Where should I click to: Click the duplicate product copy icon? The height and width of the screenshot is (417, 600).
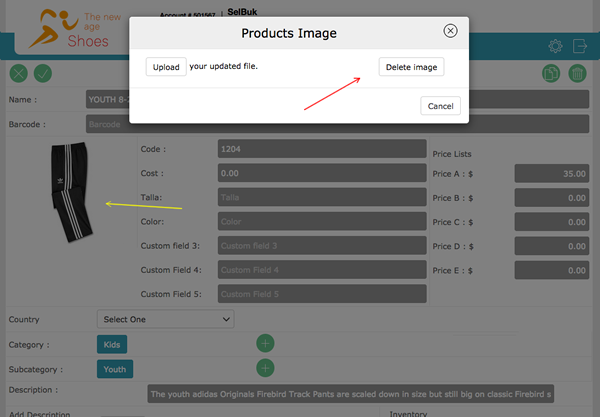(x=551, y=73)
